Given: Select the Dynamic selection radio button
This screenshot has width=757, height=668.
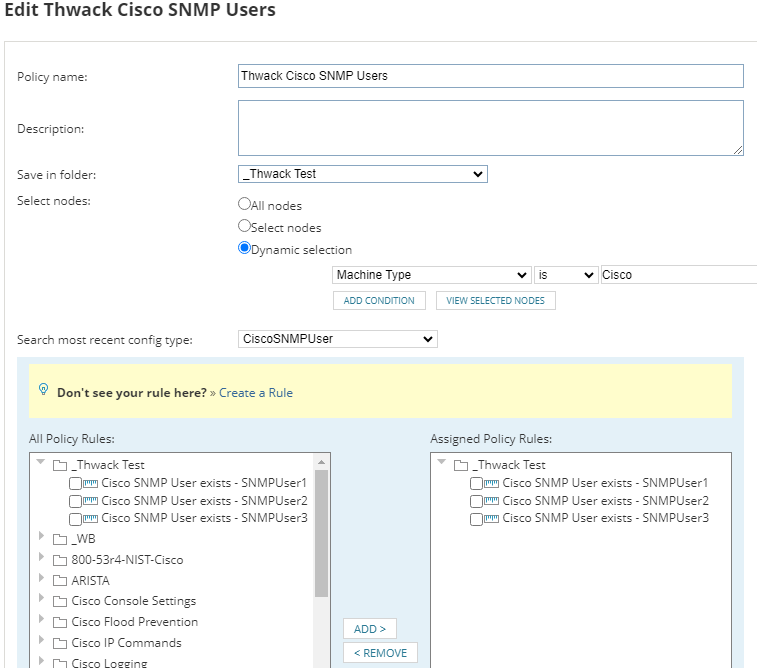Looking at the screenshot, I should coord(244,248).
